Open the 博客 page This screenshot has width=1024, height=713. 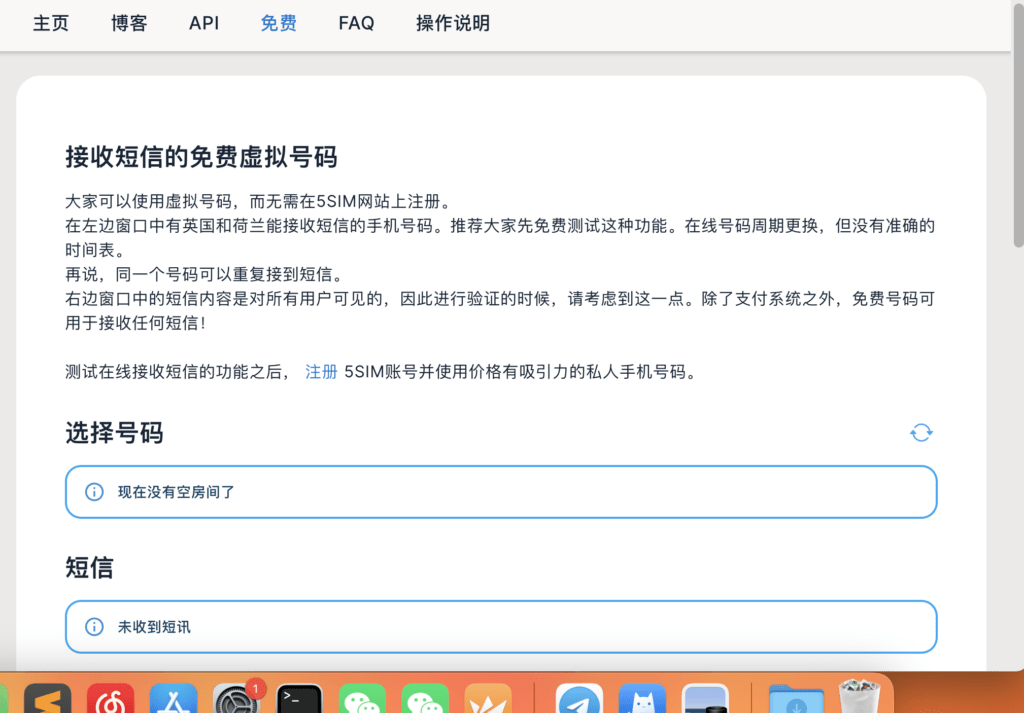pos(129,24)
